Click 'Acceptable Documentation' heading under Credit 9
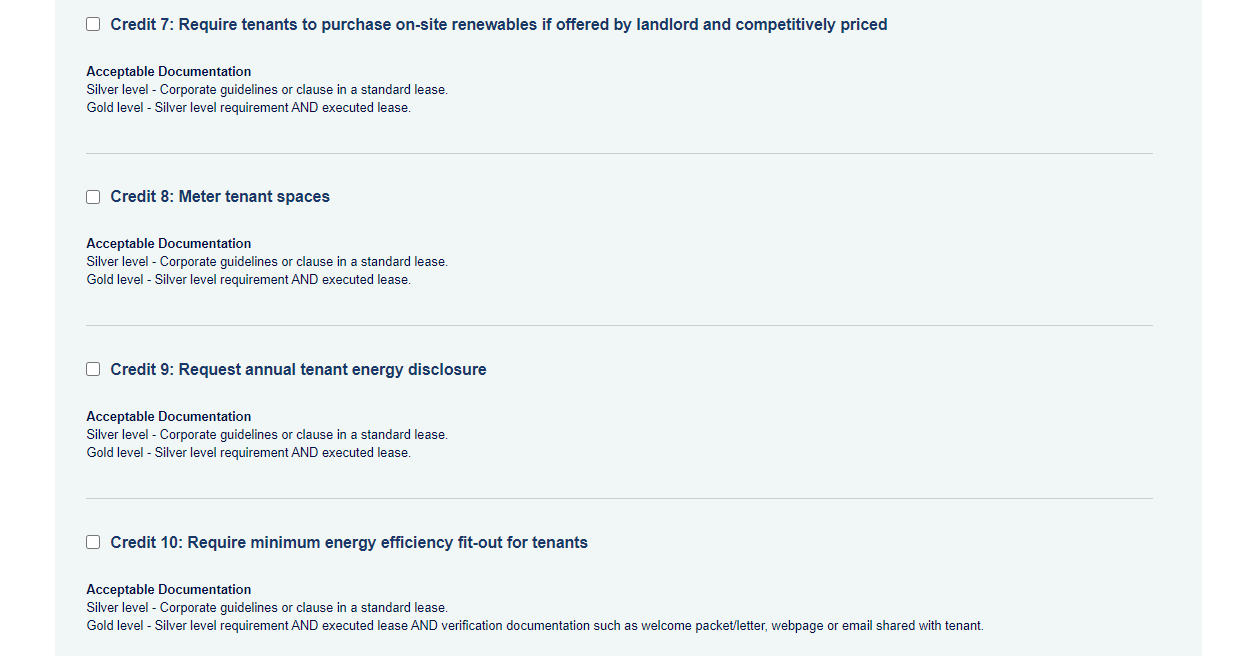The height and width of the screenshot is (656, 1257). [169, 417]
